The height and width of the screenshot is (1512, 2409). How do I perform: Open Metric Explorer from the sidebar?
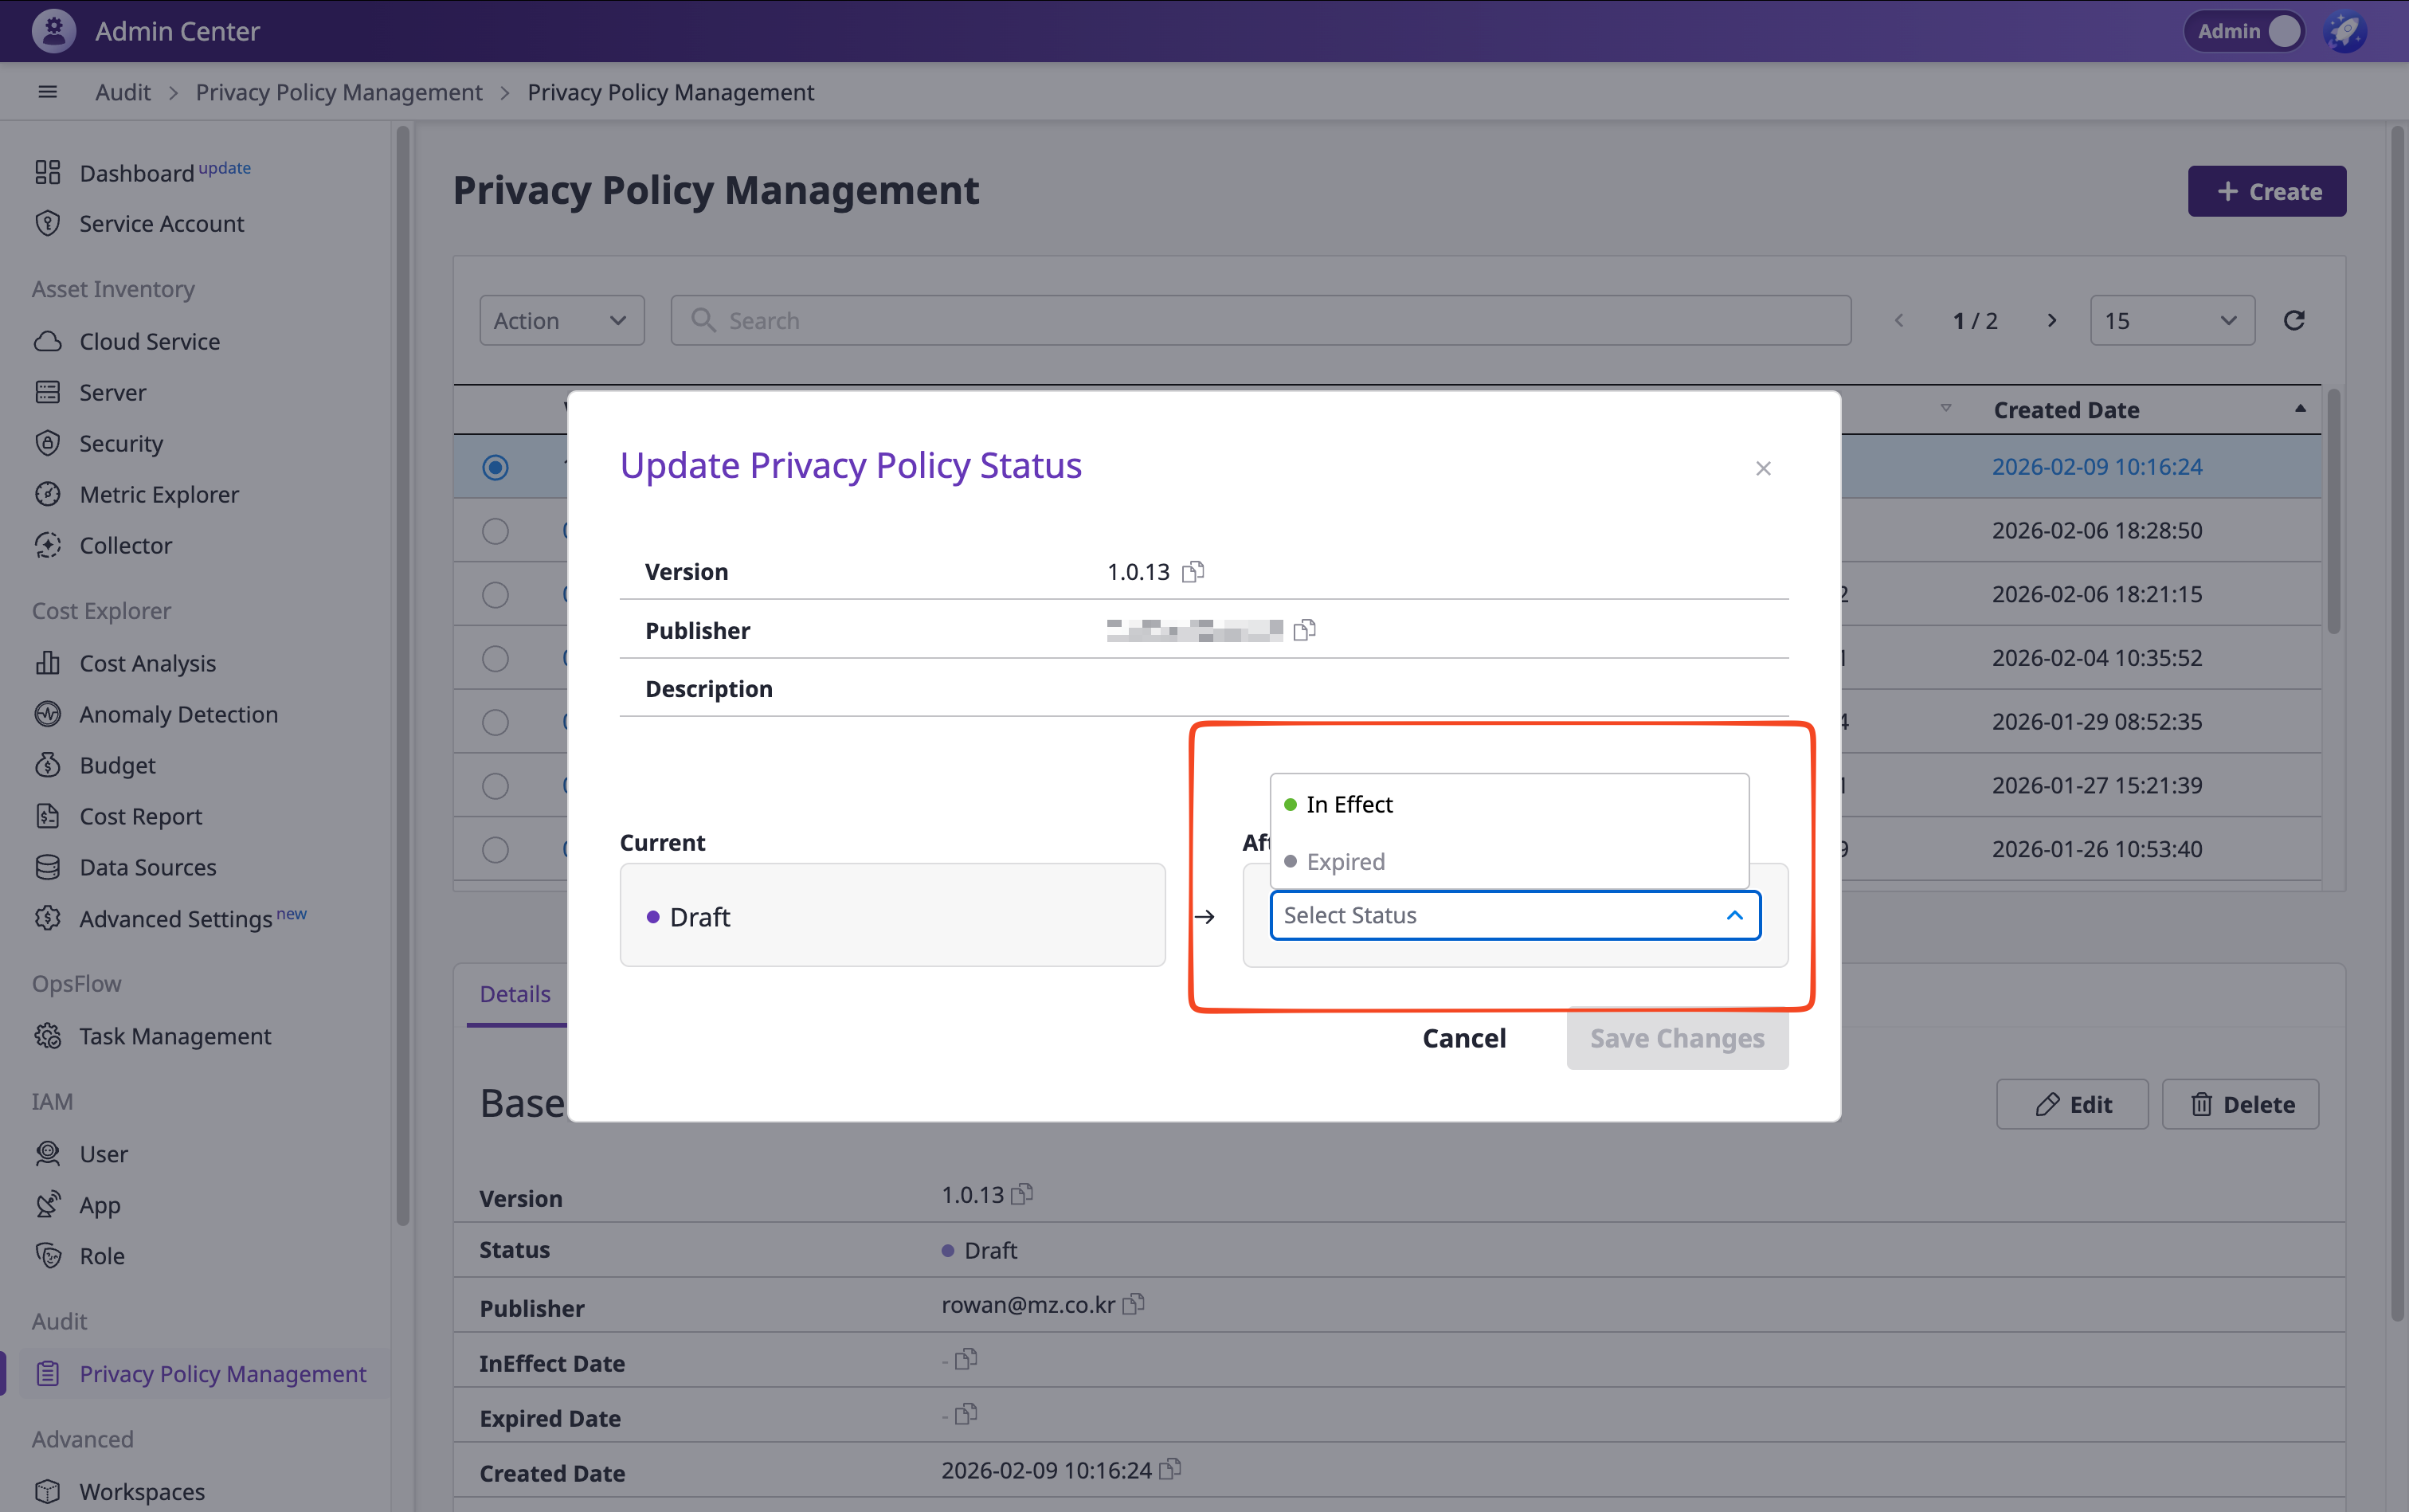159,494
